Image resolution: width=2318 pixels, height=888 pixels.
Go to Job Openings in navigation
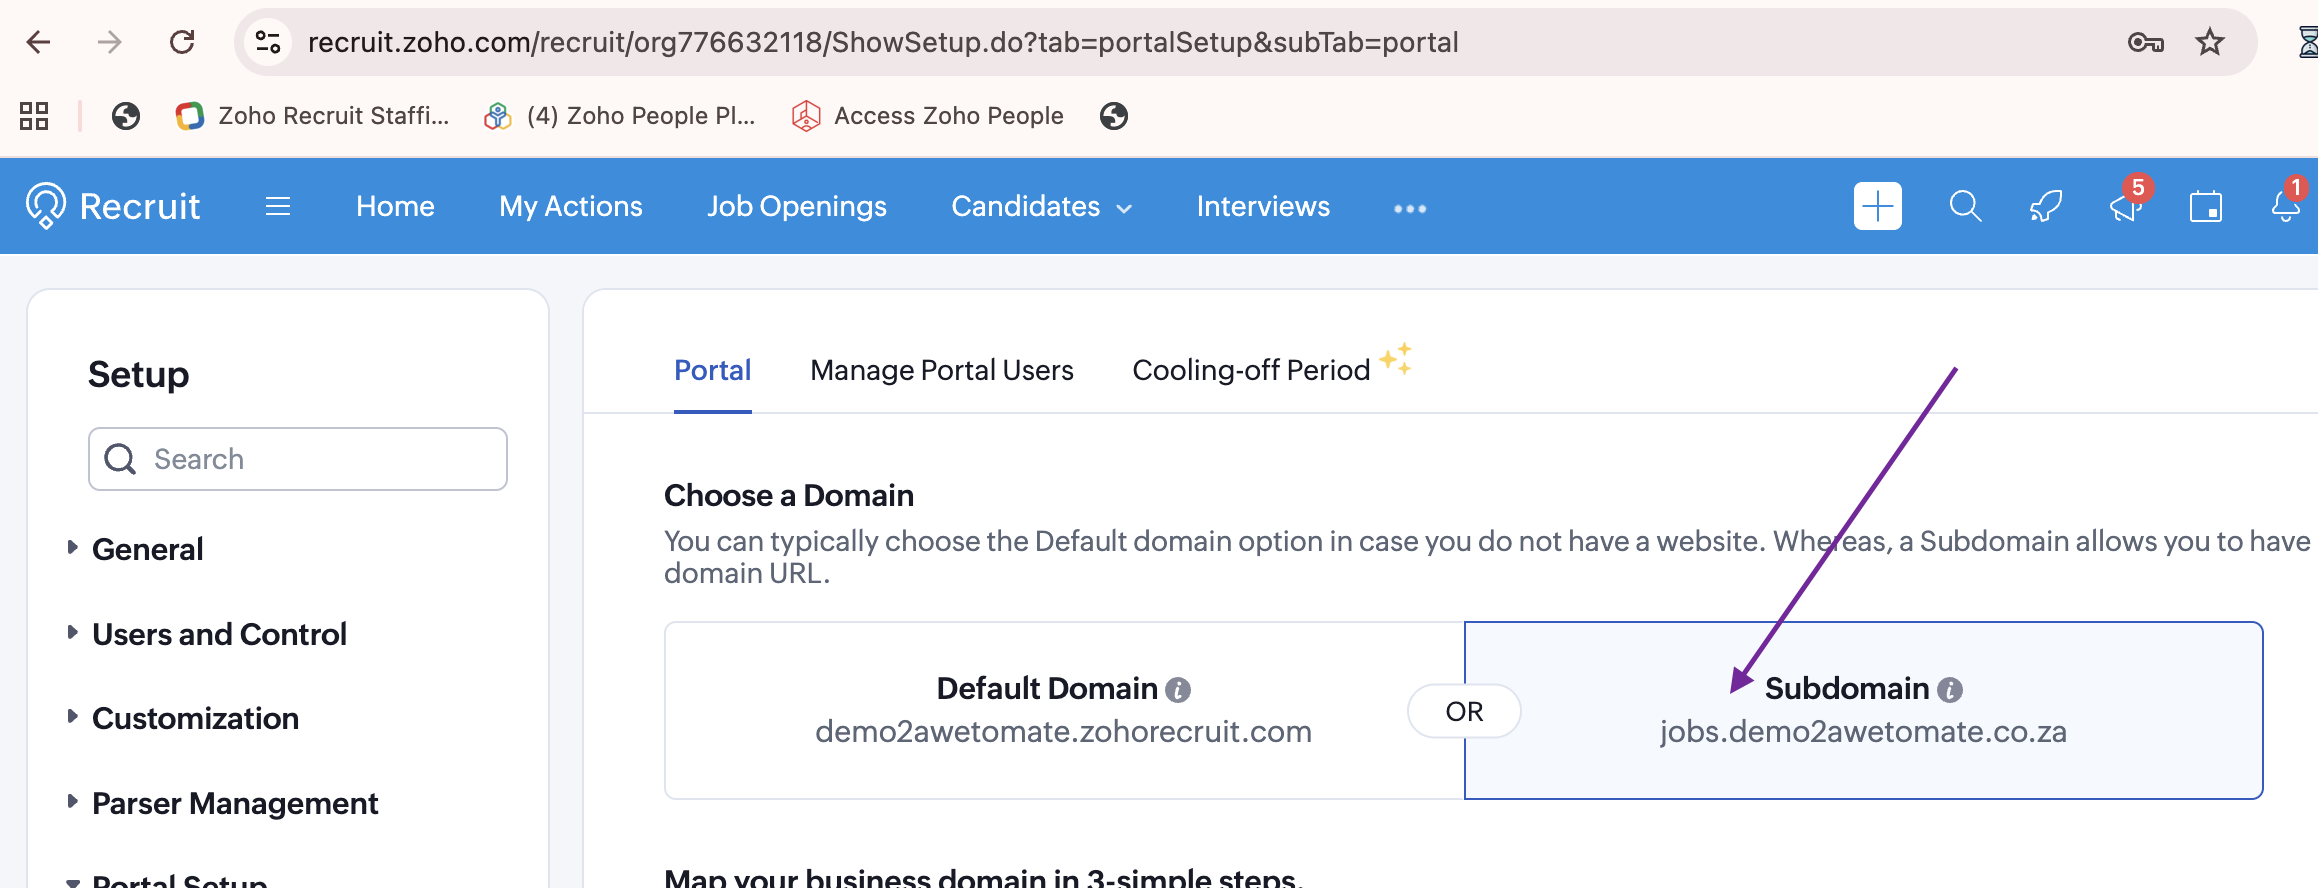796,207
